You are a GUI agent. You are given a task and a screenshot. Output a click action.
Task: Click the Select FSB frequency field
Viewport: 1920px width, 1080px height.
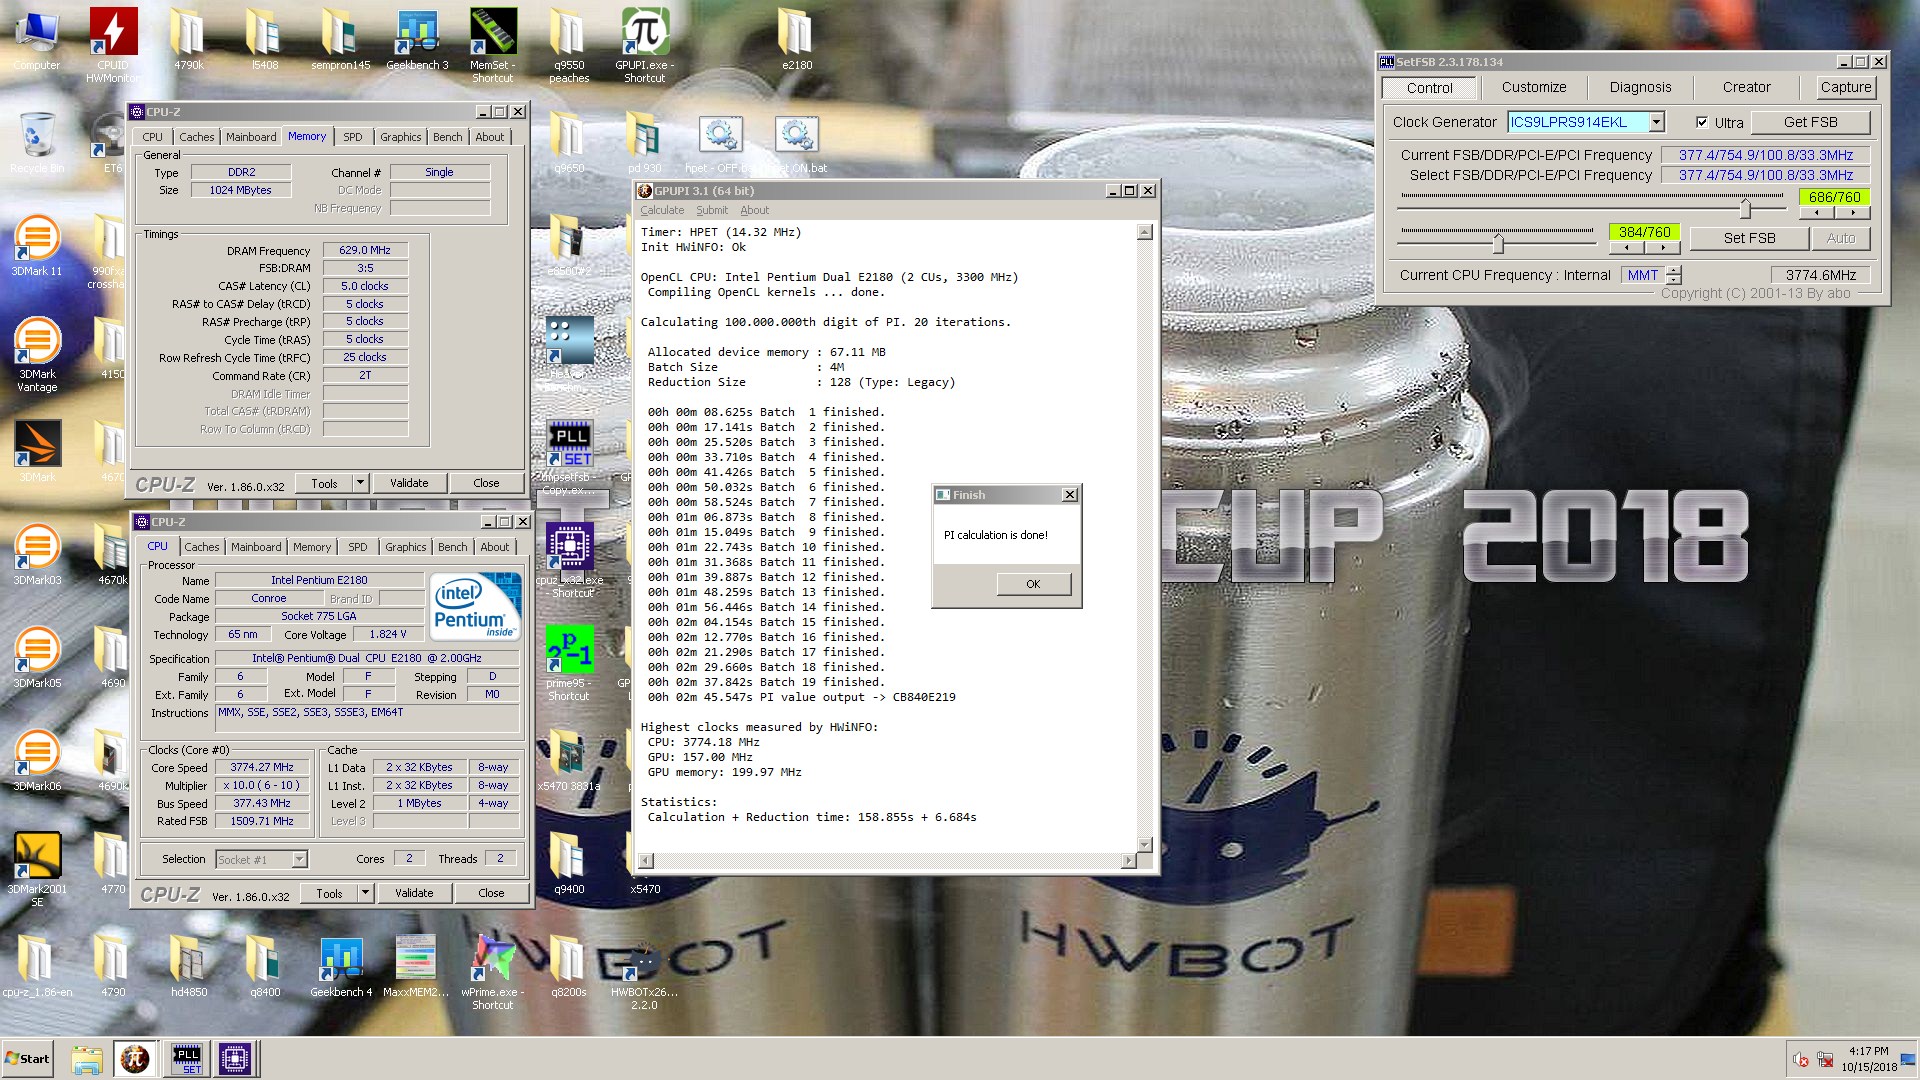coord(1765,175)
